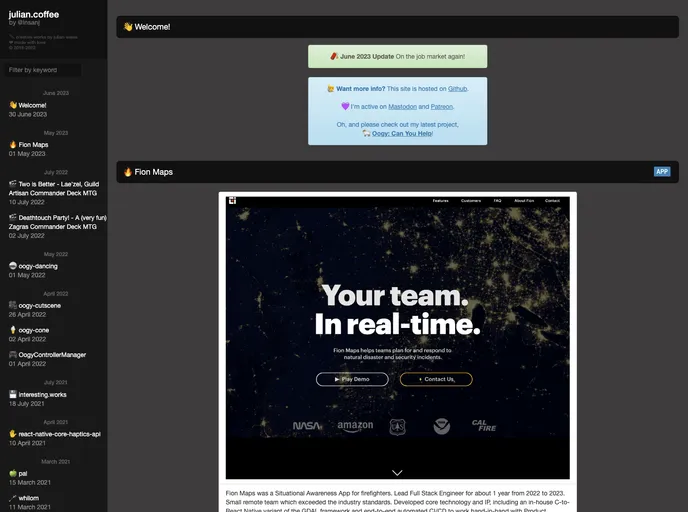Click the Forest Service shield logo
Screen dimensions: 688x512
tap(397, 426)
